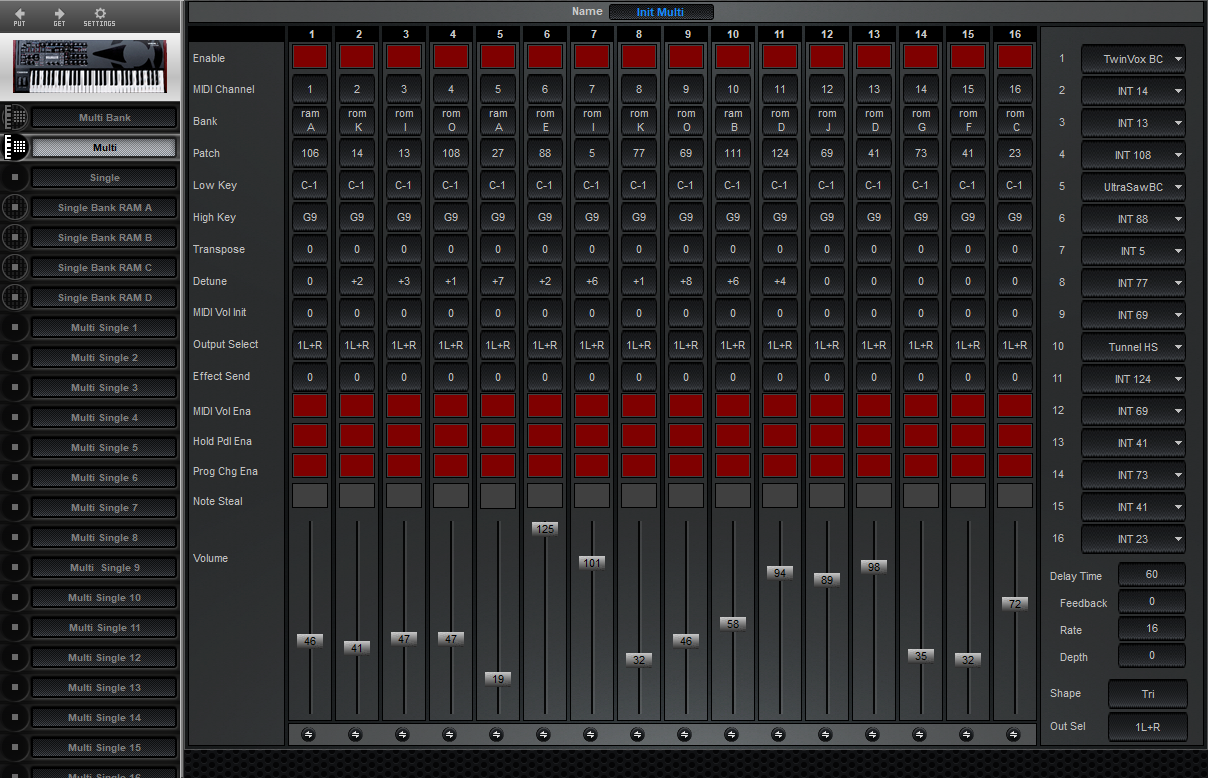This screenshot has height=778, width=1208.
Task: Click the Put arrow icon
Action: click(20, 14)
